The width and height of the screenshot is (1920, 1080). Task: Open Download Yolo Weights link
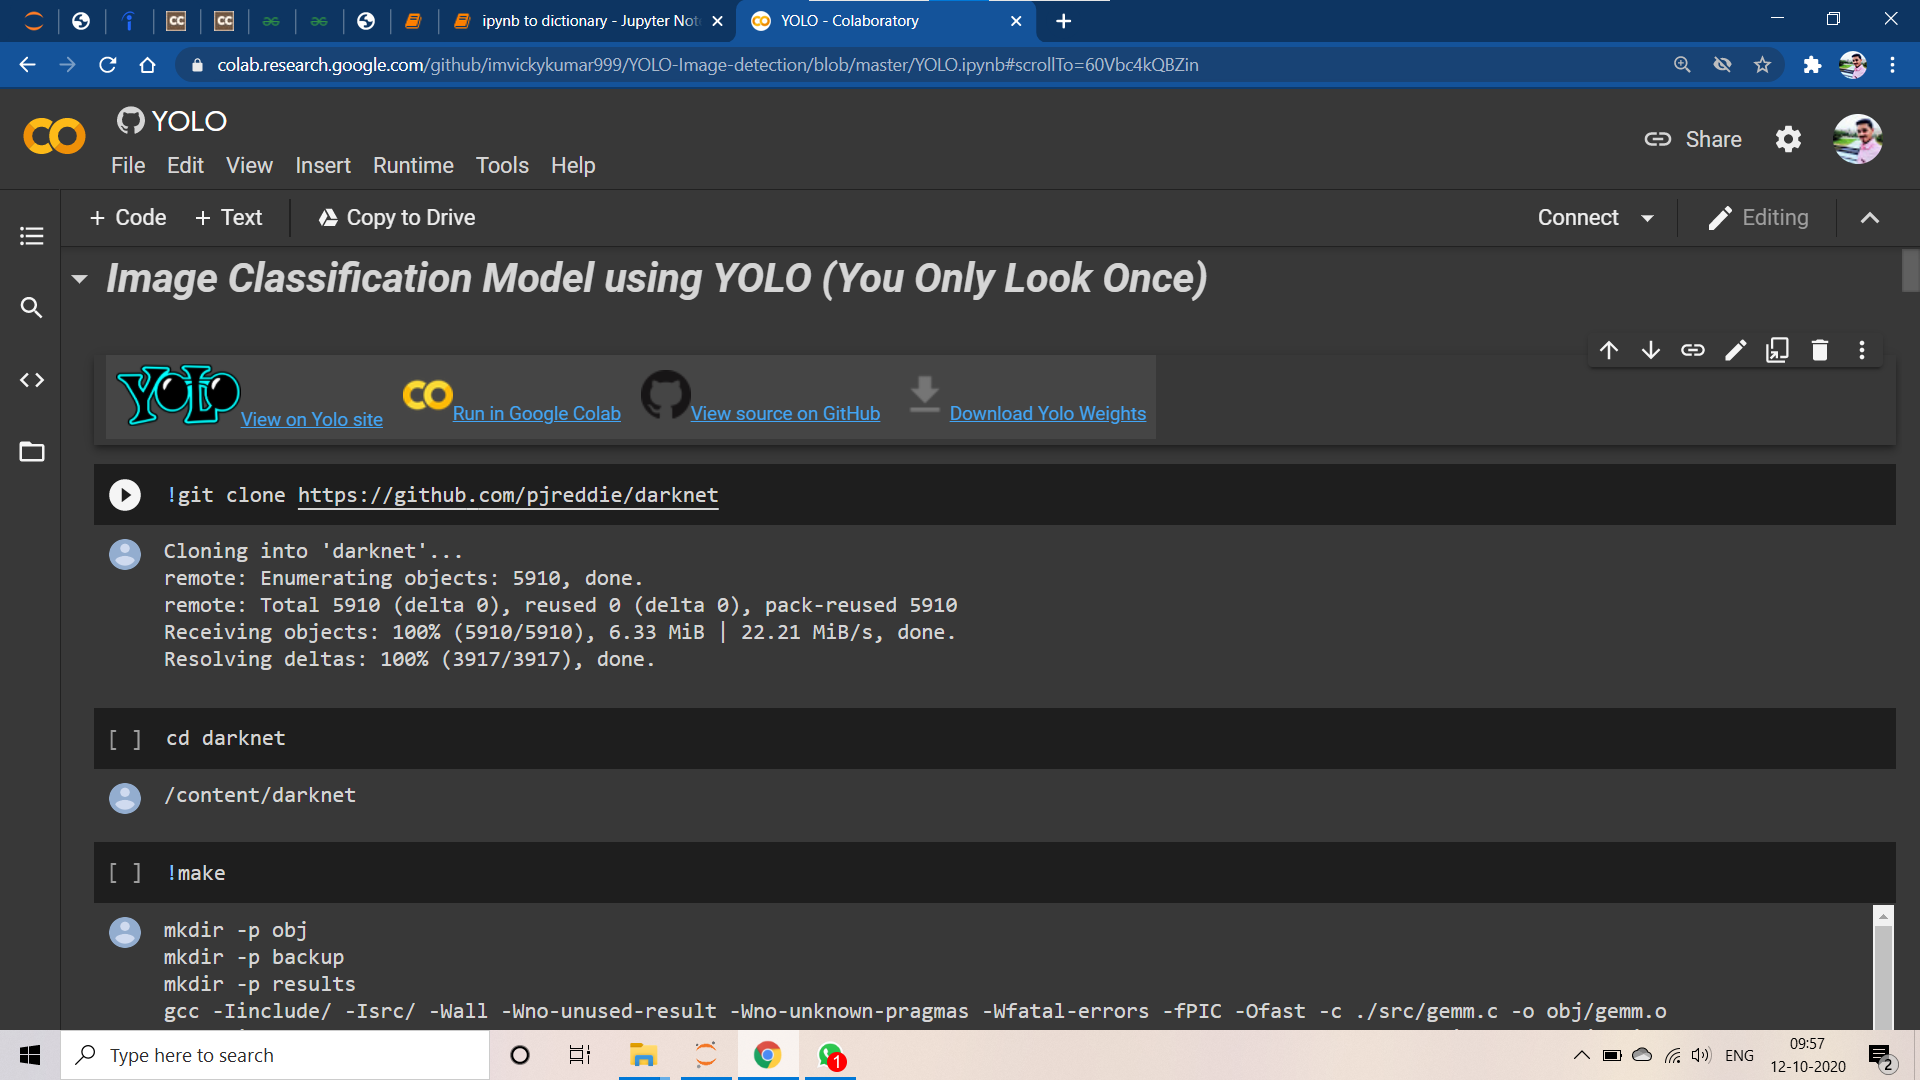click(1047, 413)
